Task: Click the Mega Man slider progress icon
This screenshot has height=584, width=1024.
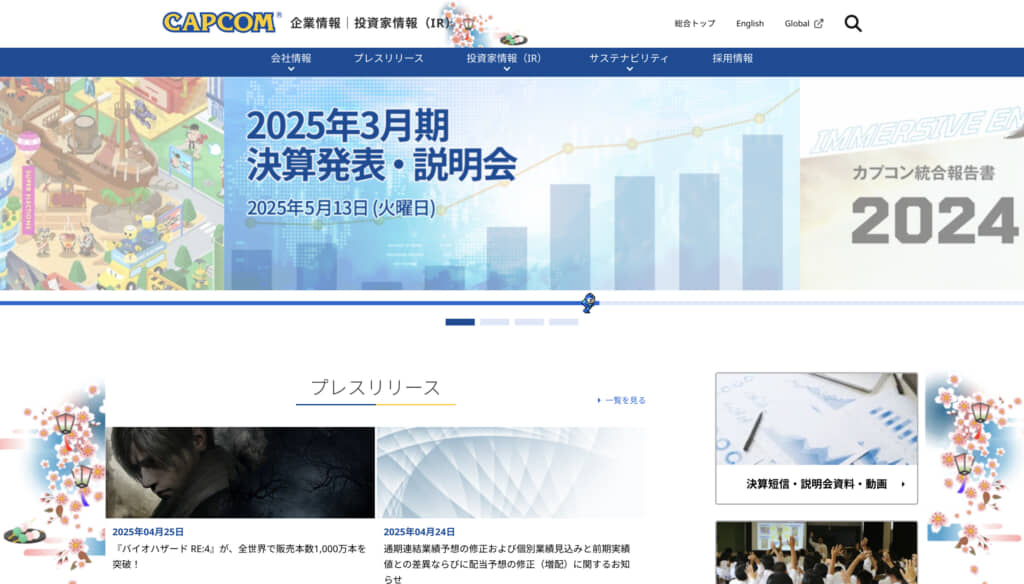Action: (x=589, y=303)
